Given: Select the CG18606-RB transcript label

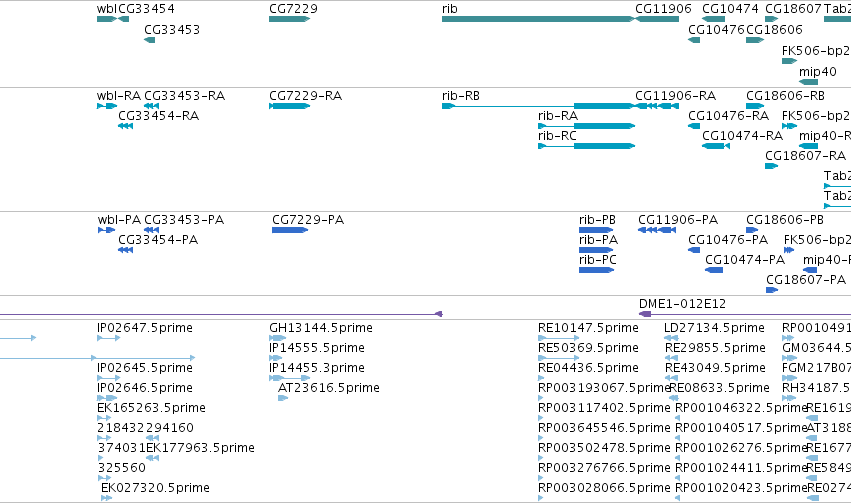Looking at the screenshot, I should [x=785, y=96].
